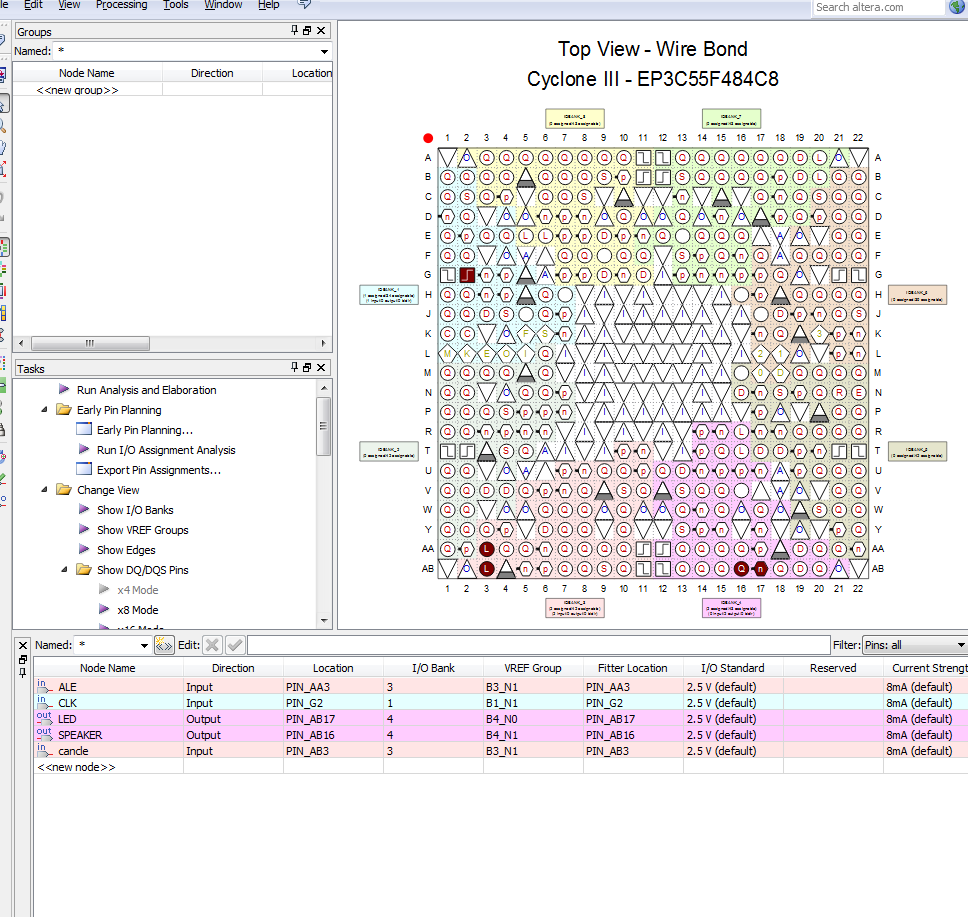Float the bottom All Pins panel
This screenshot has width=968, height=917.
pyautogui.click(x=23, y=659)
